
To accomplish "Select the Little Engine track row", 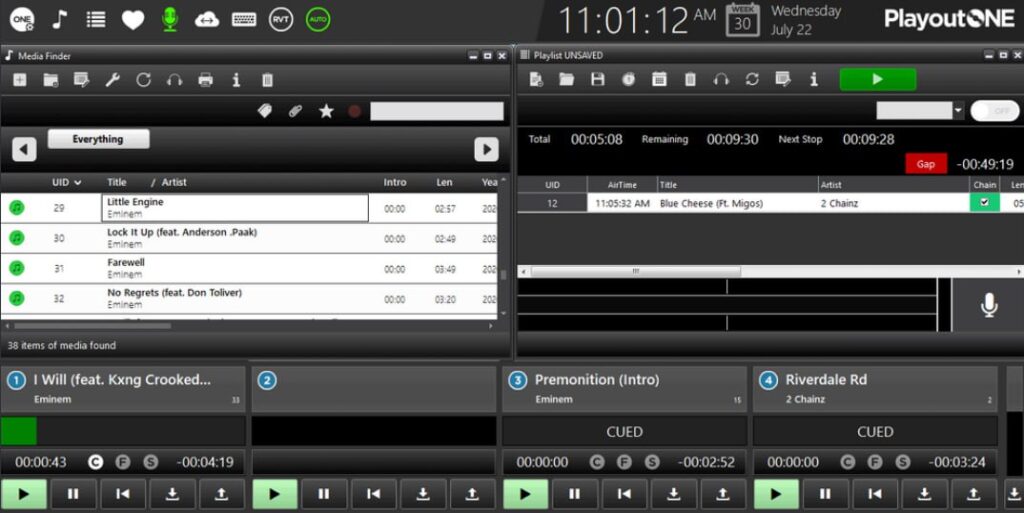I will [x=249, y=208].
